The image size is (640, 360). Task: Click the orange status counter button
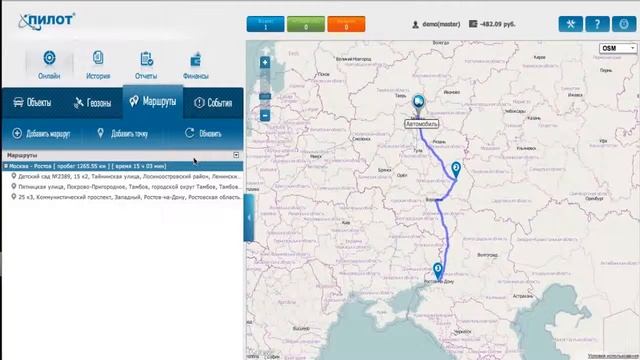346,24
